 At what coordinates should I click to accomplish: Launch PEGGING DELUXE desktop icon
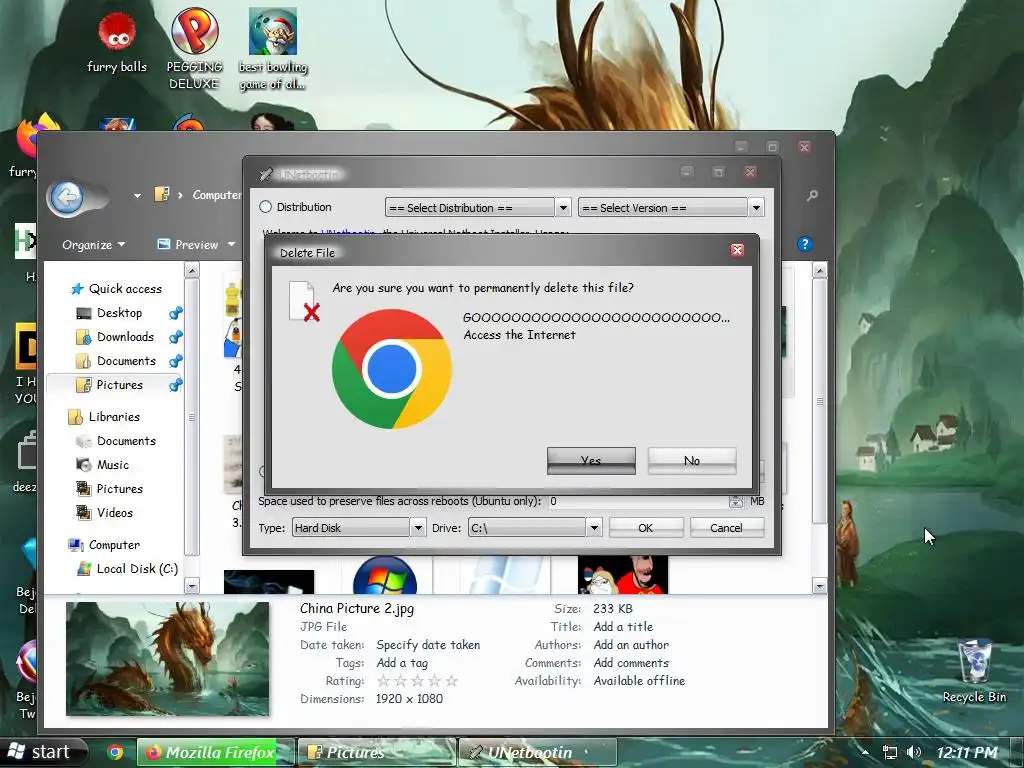[x=194, y=49]
